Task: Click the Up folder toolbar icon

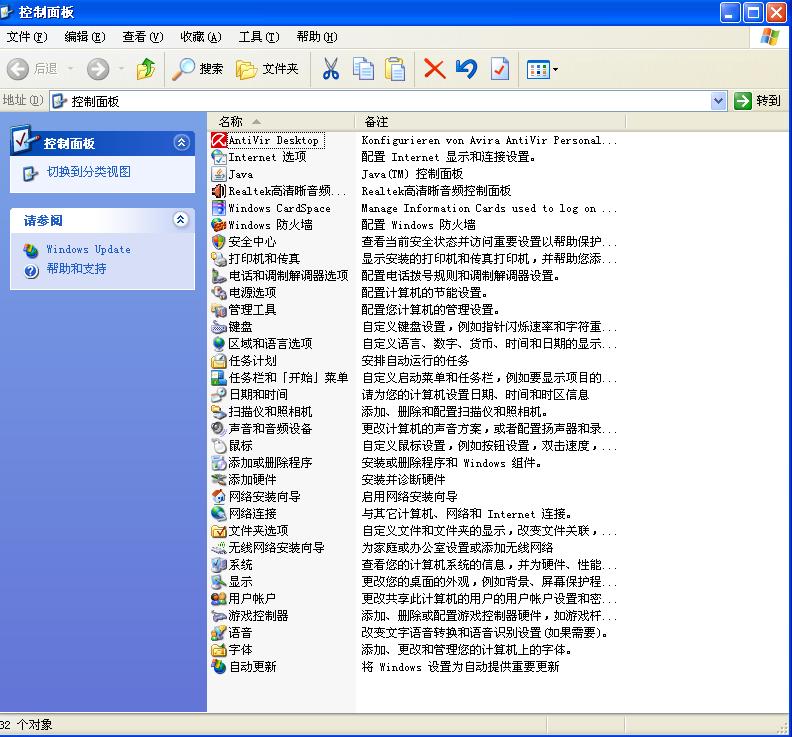Action: coord(146,69)
